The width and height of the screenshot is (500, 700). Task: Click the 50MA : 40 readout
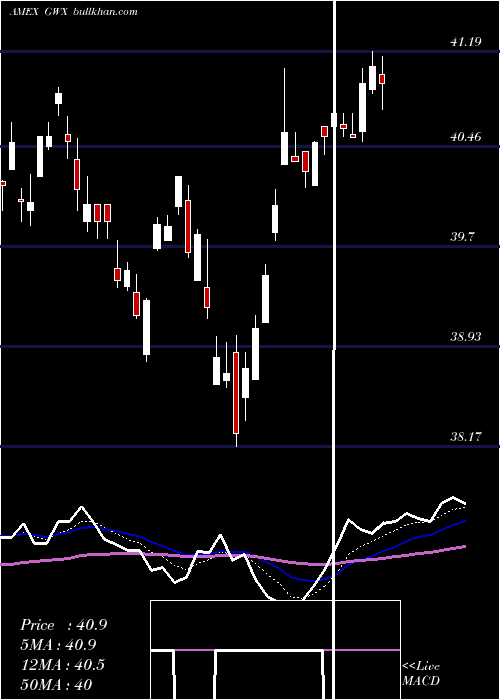[56, 684]
